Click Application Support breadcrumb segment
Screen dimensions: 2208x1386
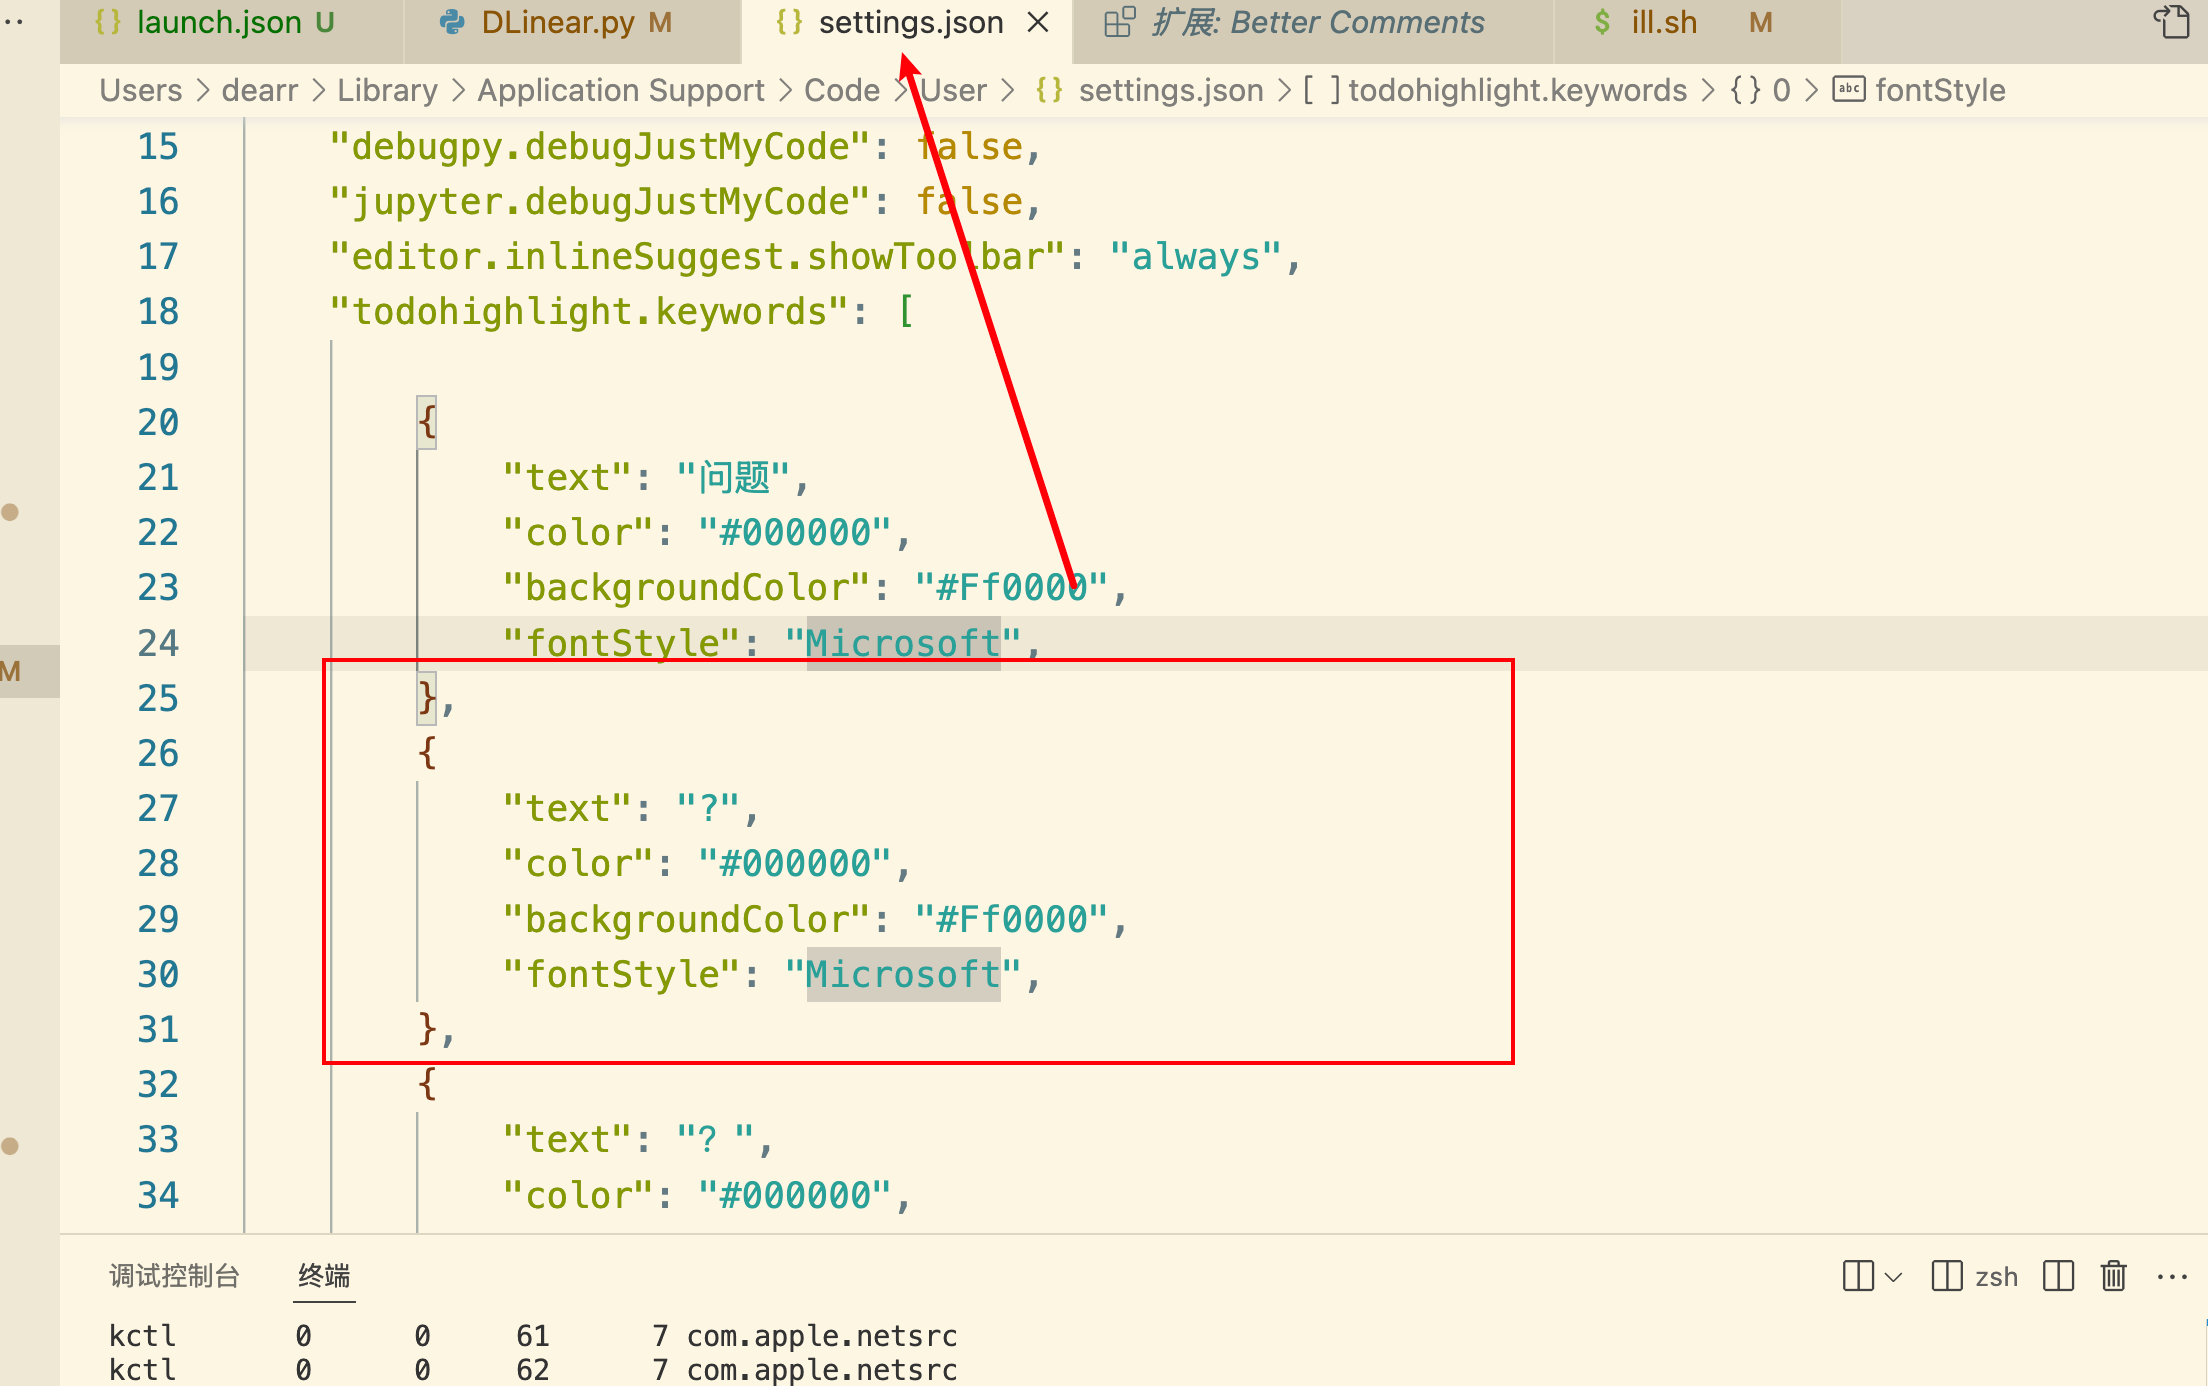click(x=621, y=91)
